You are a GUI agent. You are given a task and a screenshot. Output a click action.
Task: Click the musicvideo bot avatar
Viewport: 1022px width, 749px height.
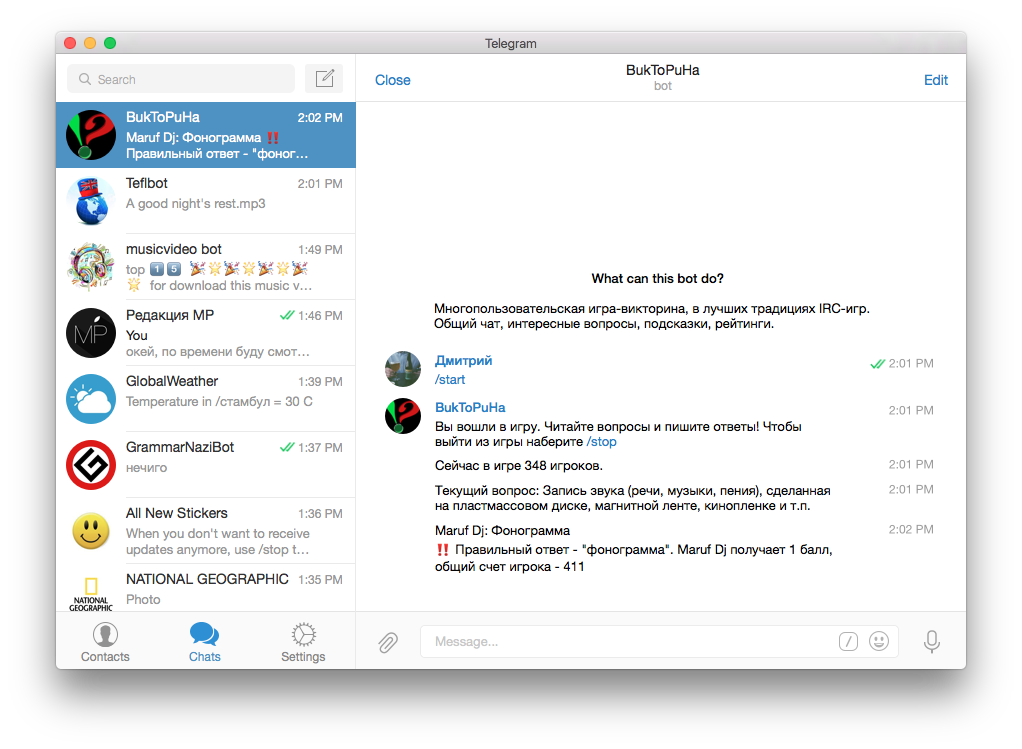pyautogui.click(x=91, y=267)
